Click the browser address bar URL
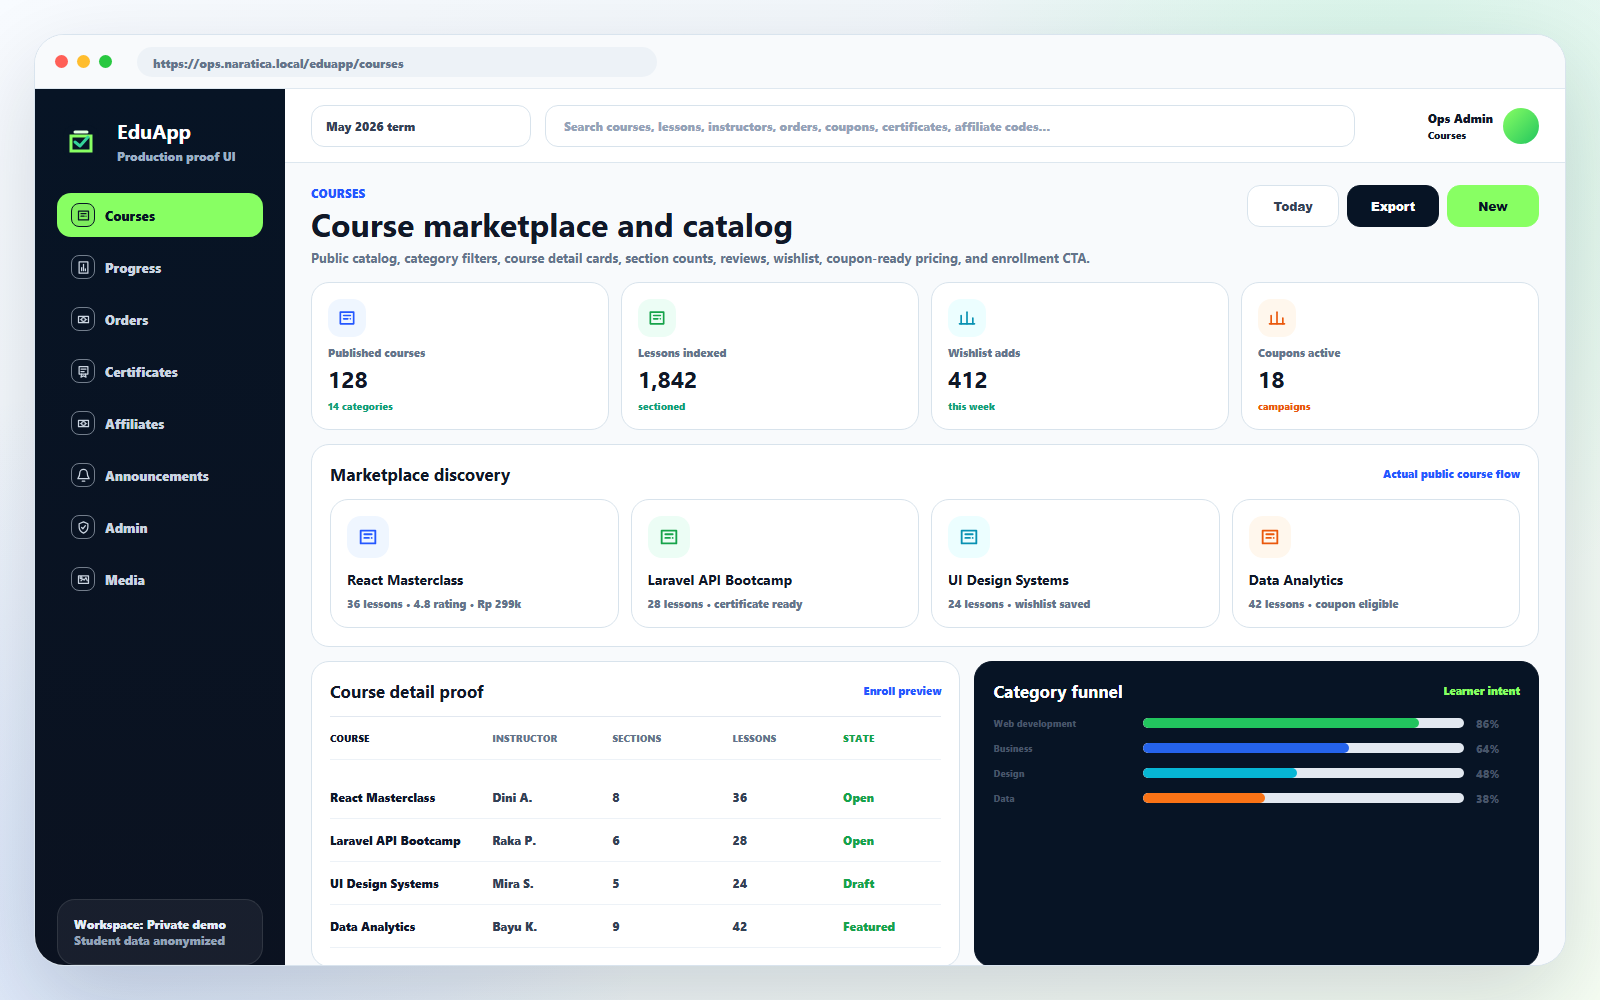 397,62
